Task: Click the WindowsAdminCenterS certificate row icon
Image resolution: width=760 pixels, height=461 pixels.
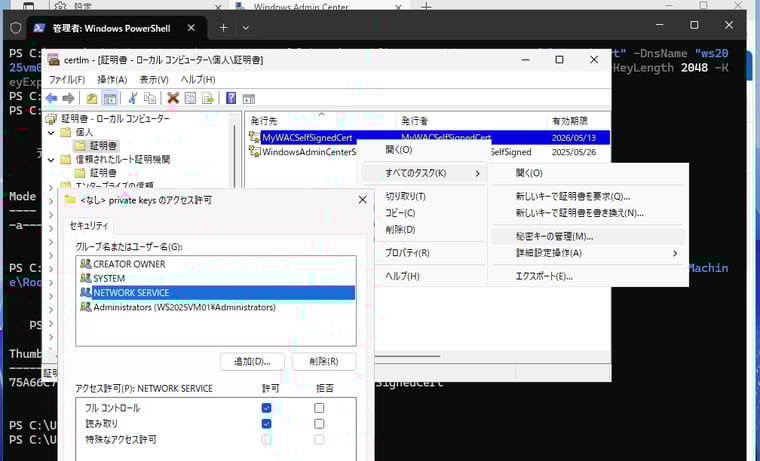Action: pos(254,152)
